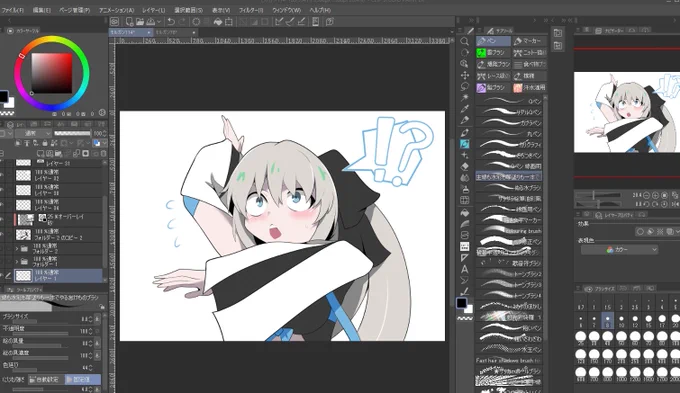This screenshot has width=680, height=393.
Task: Toggle border effect circle in Layer Property
Action: [640, 232]
